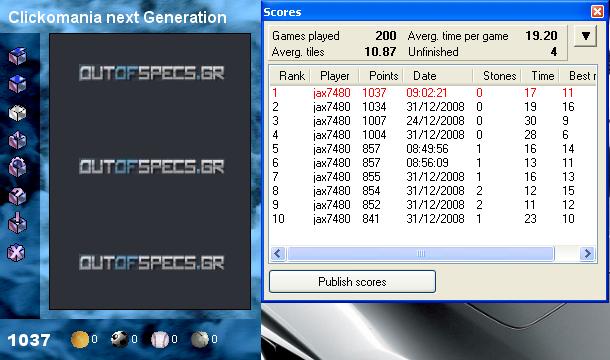The height and width of the screenshot is (360, 610).
Task: Click the open box icon in the sidebar
Action: coord(18,56)
